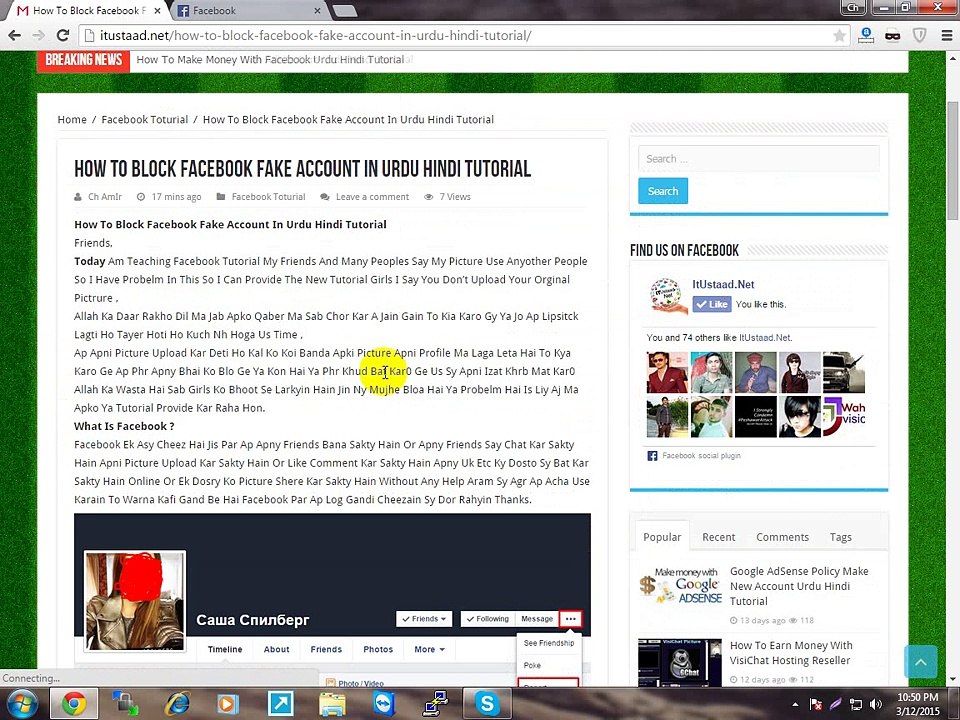Click the download extension icon with badge
The width and height of the screenshot is (960, 720).
pos(866,36)
